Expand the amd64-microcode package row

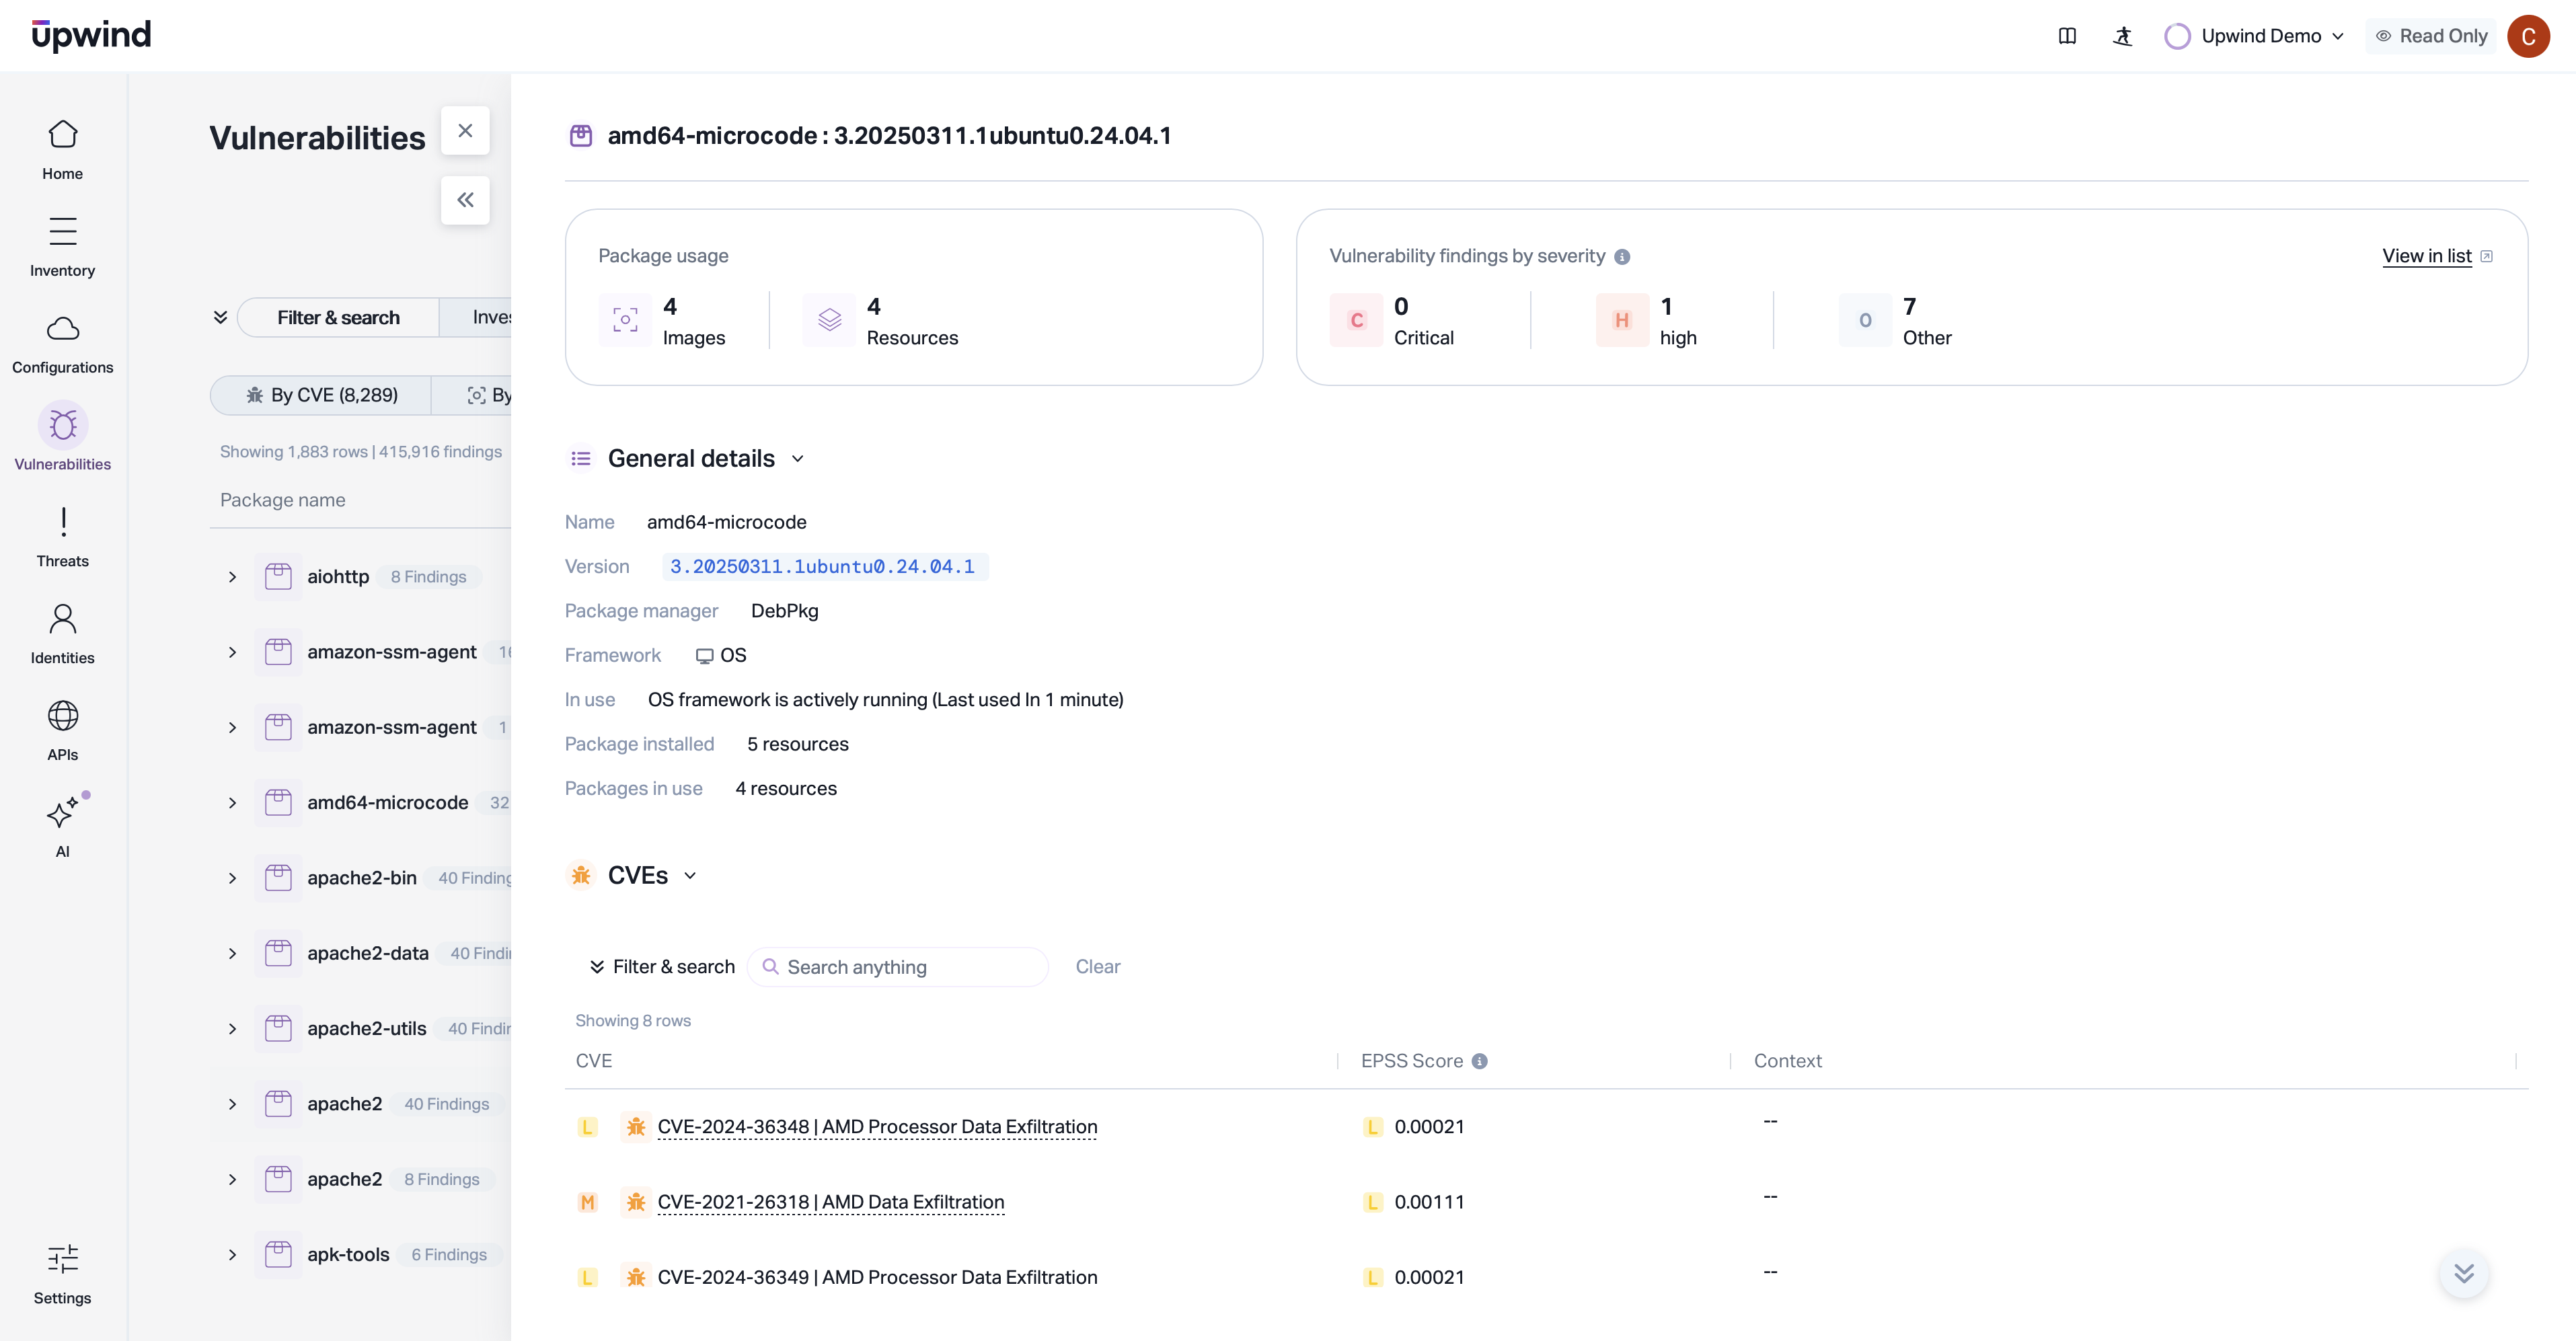pyautogui.click(x=232, y=803)
